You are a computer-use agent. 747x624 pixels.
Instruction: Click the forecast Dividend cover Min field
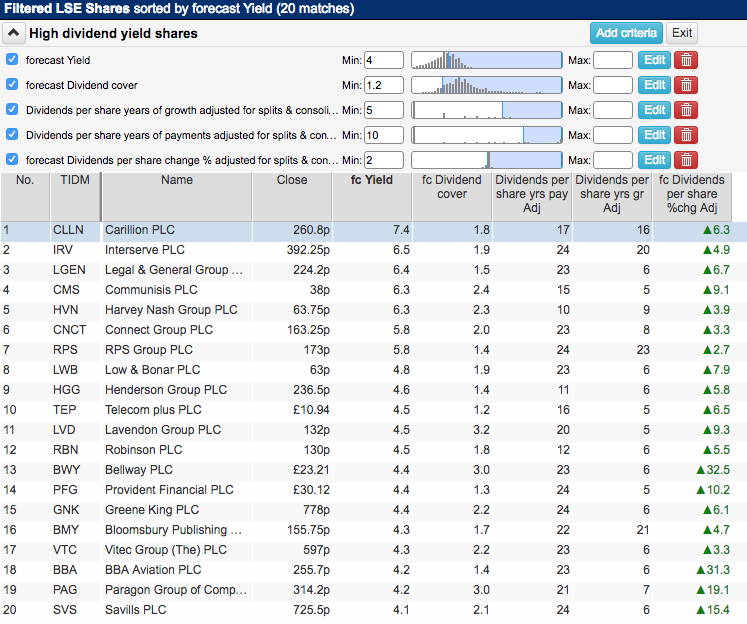point(384,85)
